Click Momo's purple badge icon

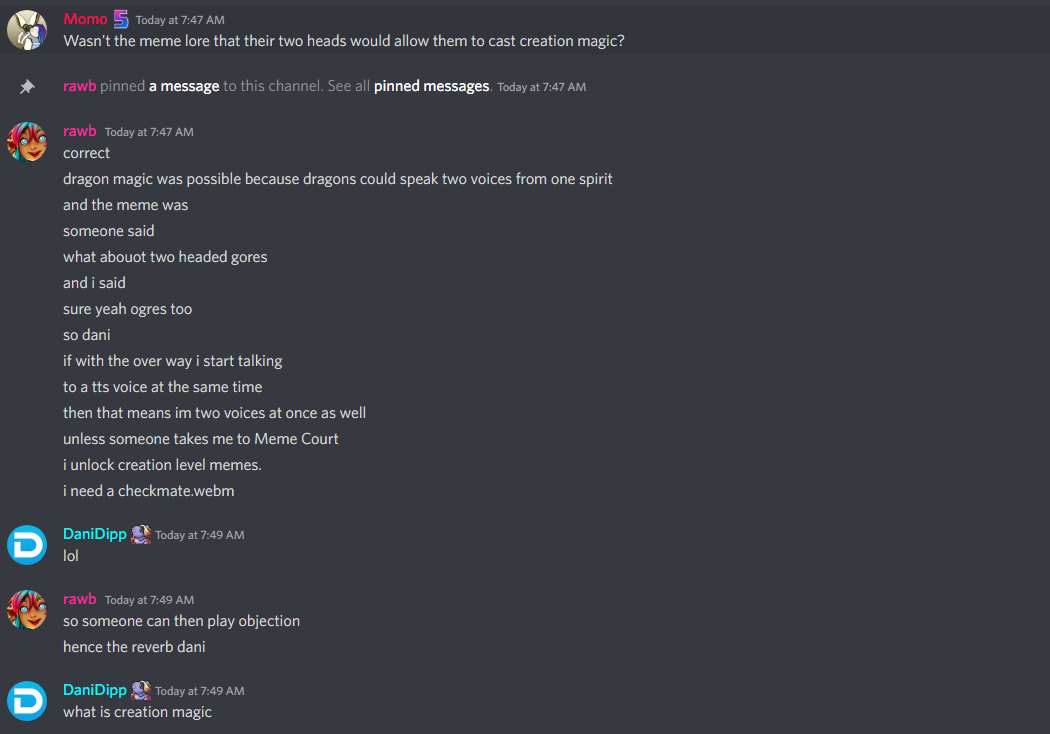(x=121, y=19)
